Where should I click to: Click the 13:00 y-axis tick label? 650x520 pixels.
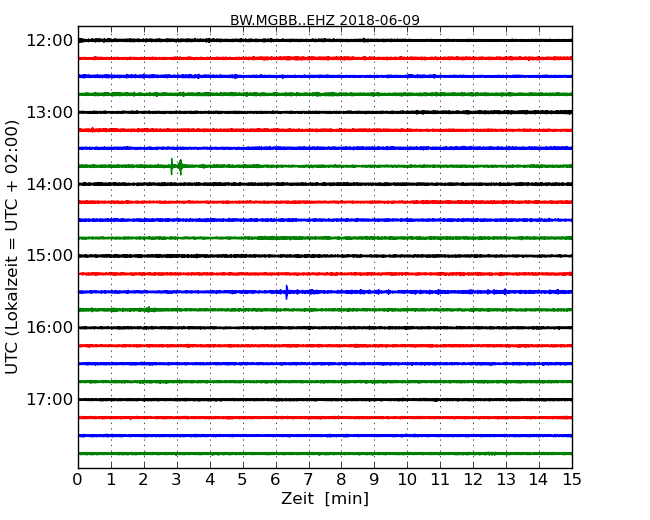pyautogui.click(x=50, y=112)
